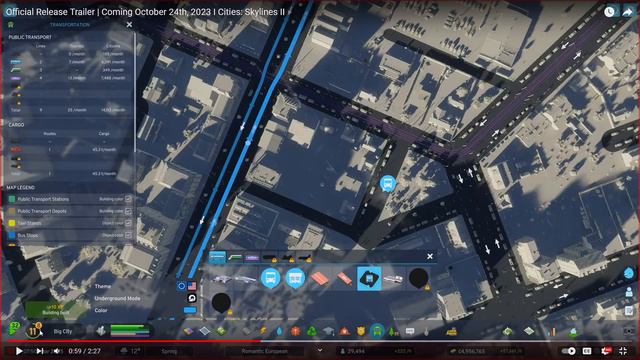The image size is (640, 360).
Task: Skip to the next video
Action: coord(40,351)
